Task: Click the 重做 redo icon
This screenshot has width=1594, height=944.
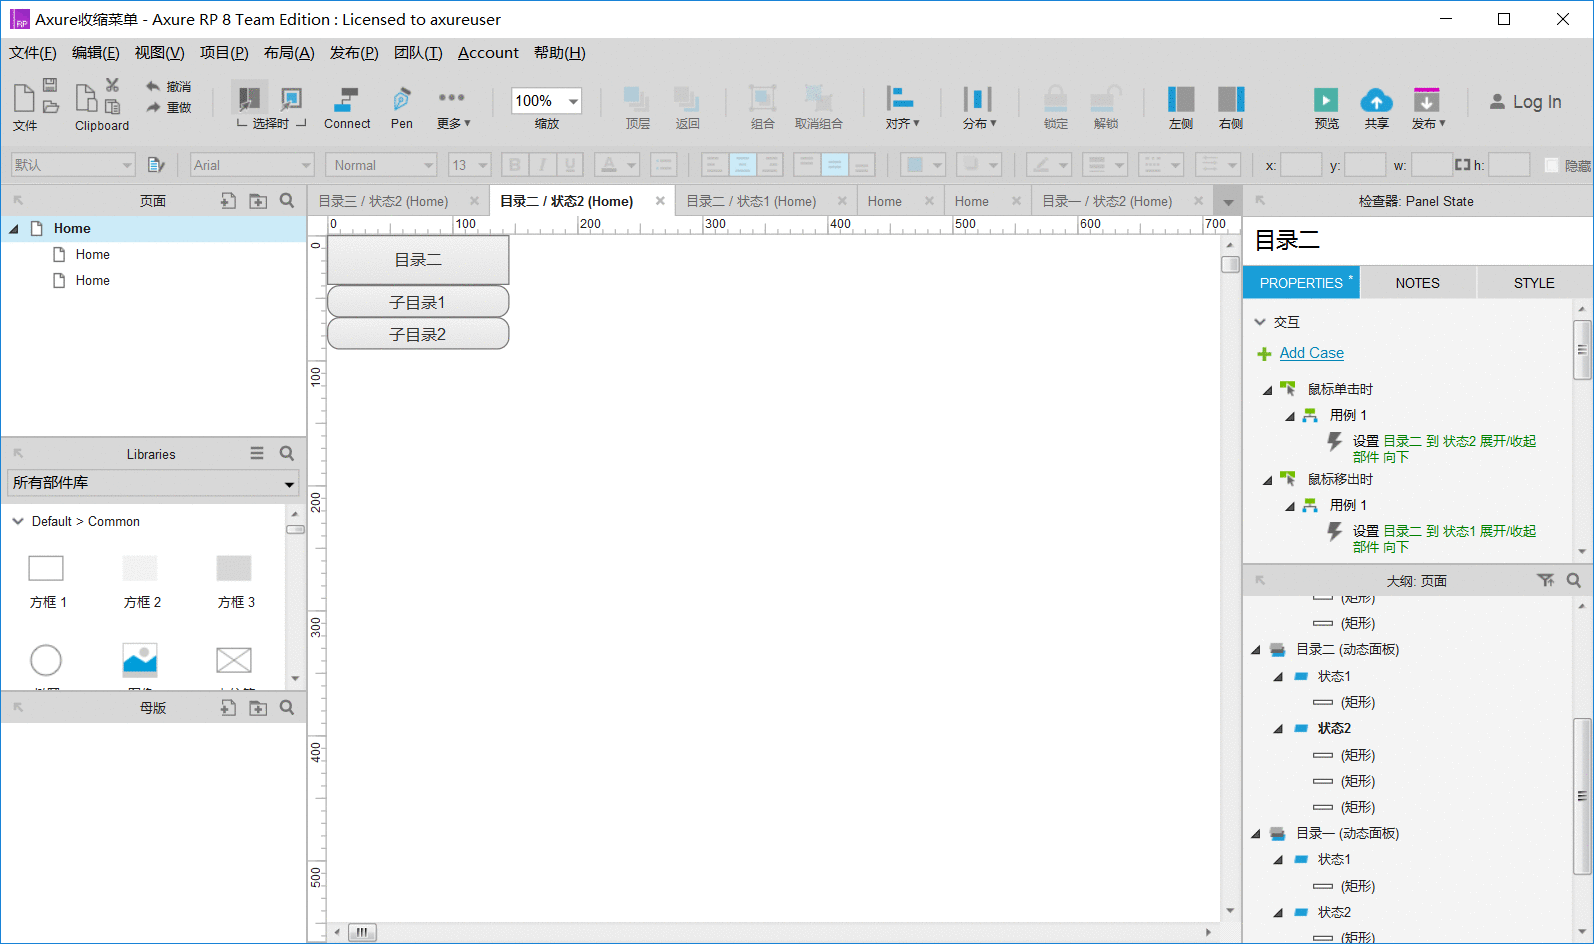Action: pos(153,107)
